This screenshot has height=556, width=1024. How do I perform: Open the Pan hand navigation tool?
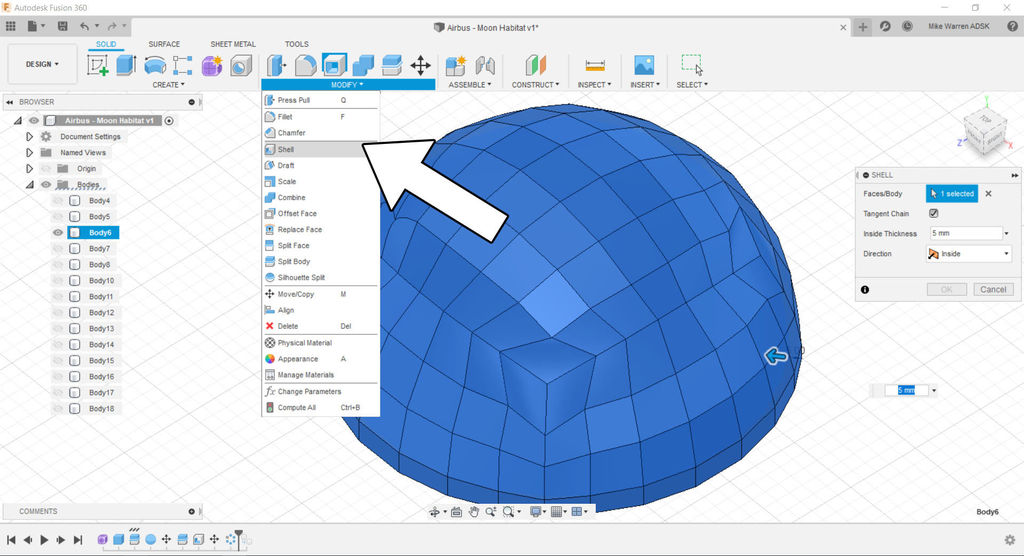click(x=473, y=512)
